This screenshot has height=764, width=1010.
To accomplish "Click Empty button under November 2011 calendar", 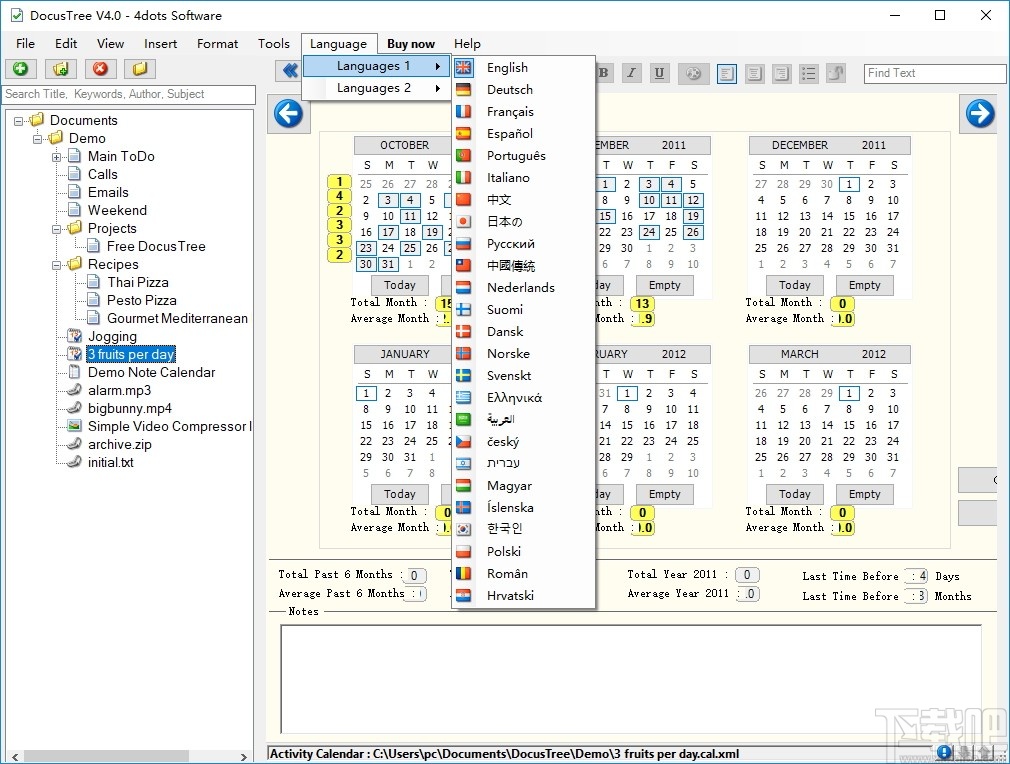I will pos(665,285).
